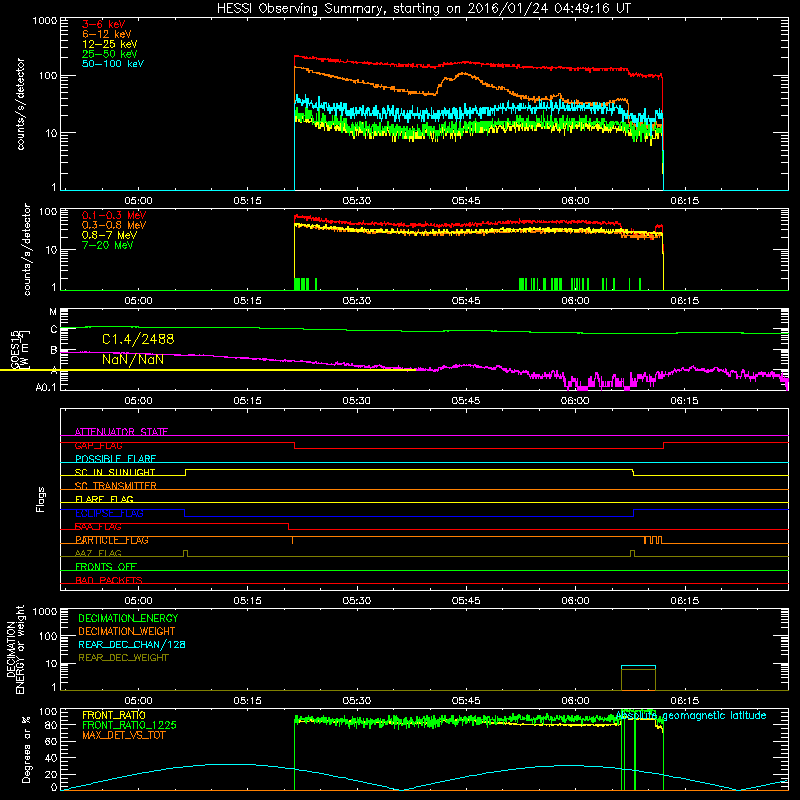
Task: Click the C1.4/2488 flare annotation
Action: 138,339
